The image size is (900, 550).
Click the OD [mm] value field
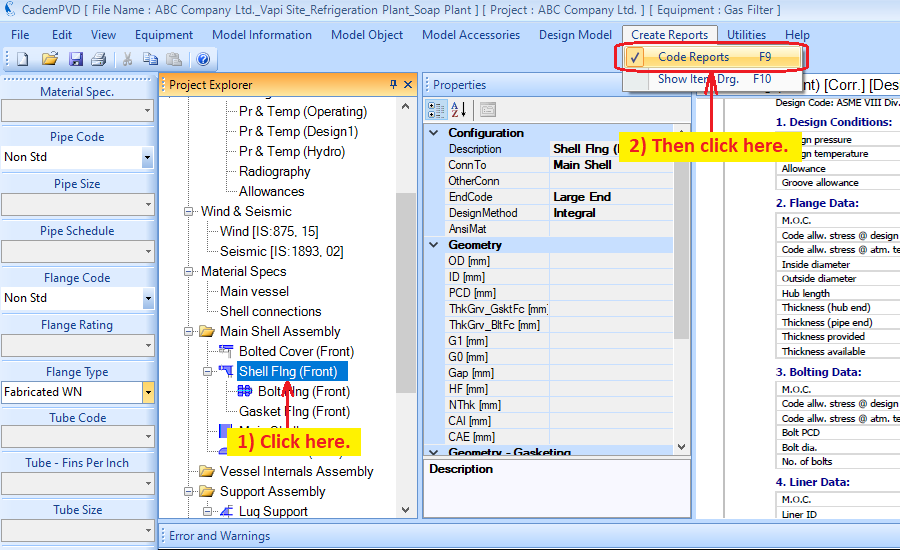tap(611, 261)
